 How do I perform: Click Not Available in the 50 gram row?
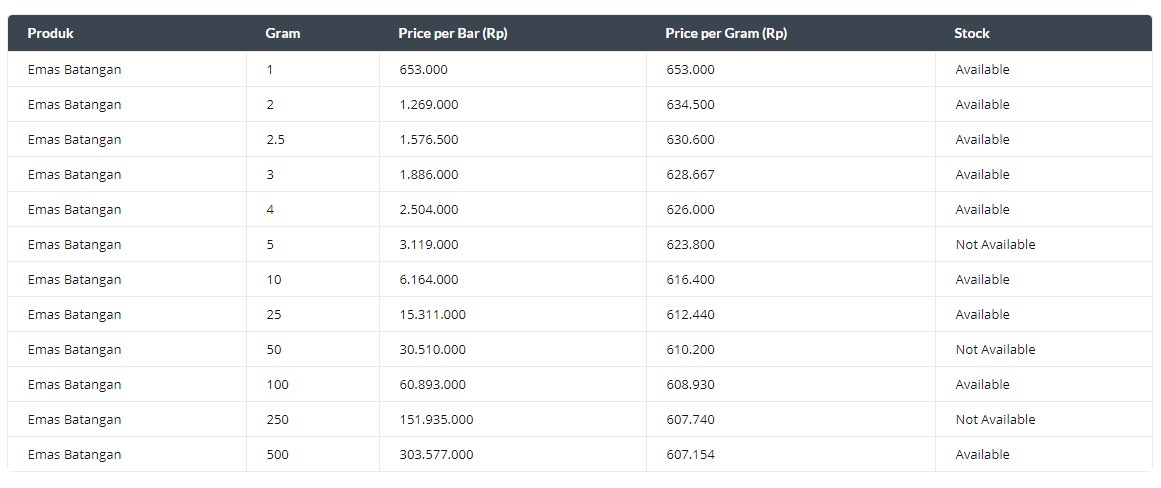[x=995, y=350]
